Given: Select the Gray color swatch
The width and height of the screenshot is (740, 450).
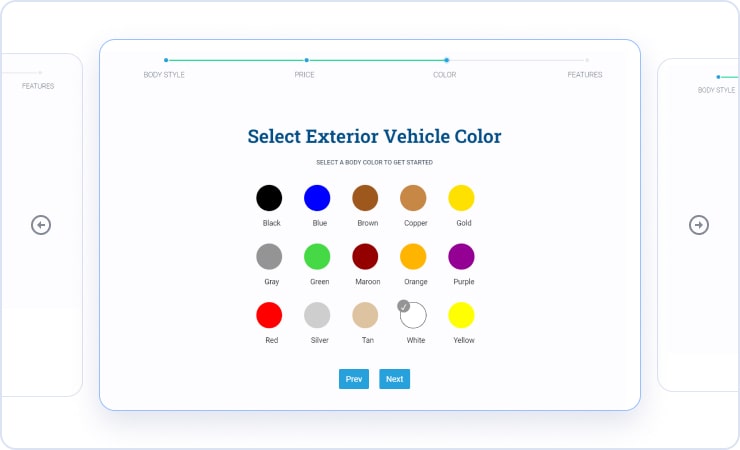Looking at the screenshot, I should [269, 257].
